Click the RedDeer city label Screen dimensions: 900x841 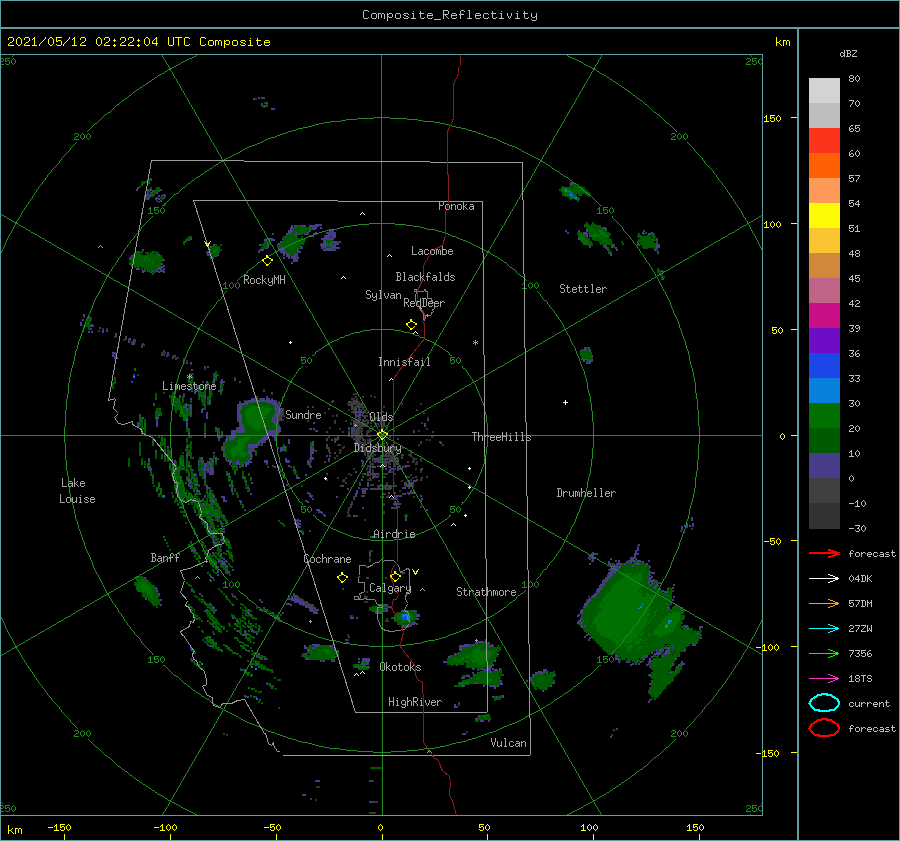click(424, 303)
